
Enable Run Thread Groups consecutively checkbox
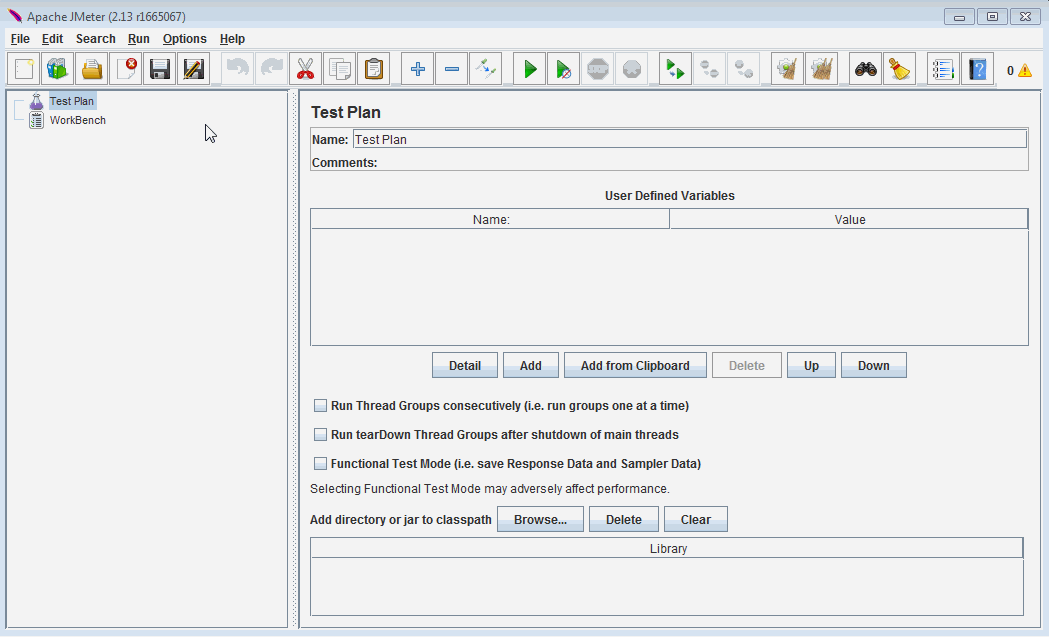pos(320,405)
